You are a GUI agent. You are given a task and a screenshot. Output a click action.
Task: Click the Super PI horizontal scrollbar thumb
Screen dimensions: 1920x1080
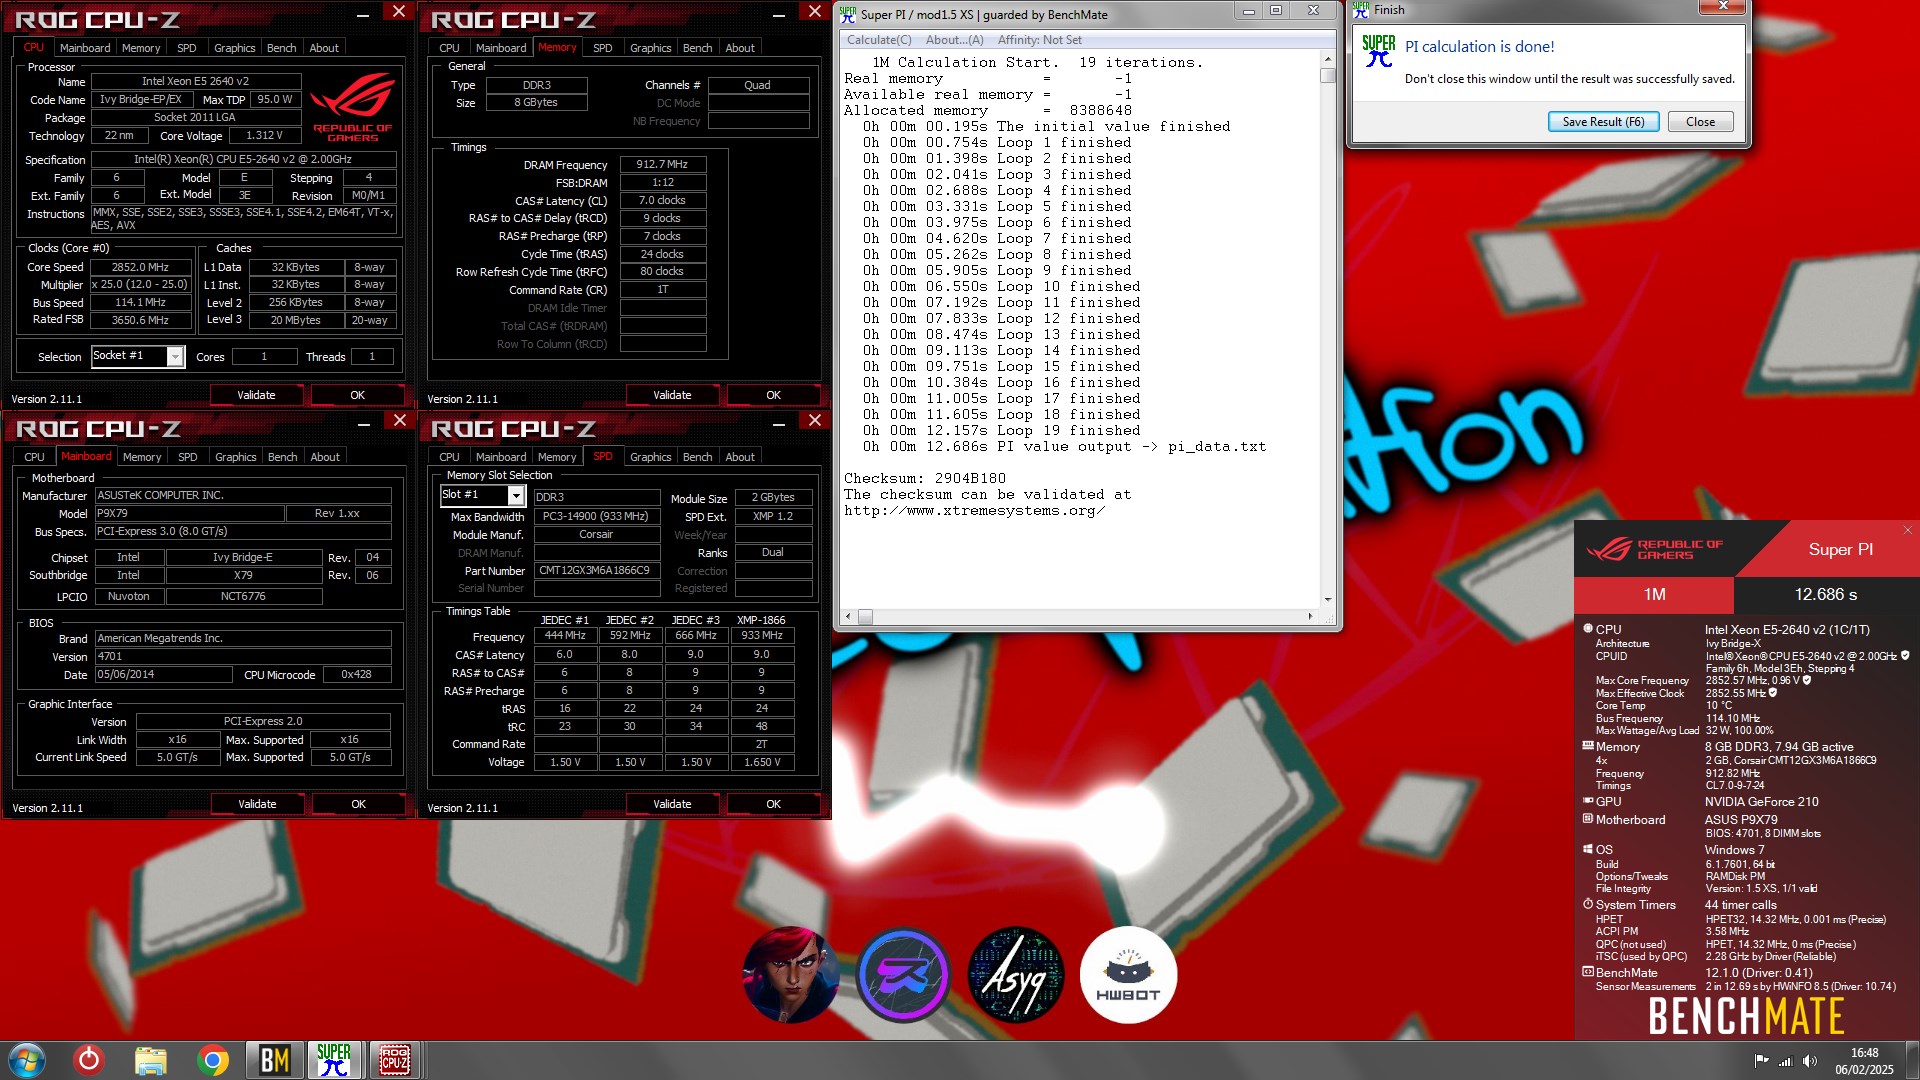865,617
